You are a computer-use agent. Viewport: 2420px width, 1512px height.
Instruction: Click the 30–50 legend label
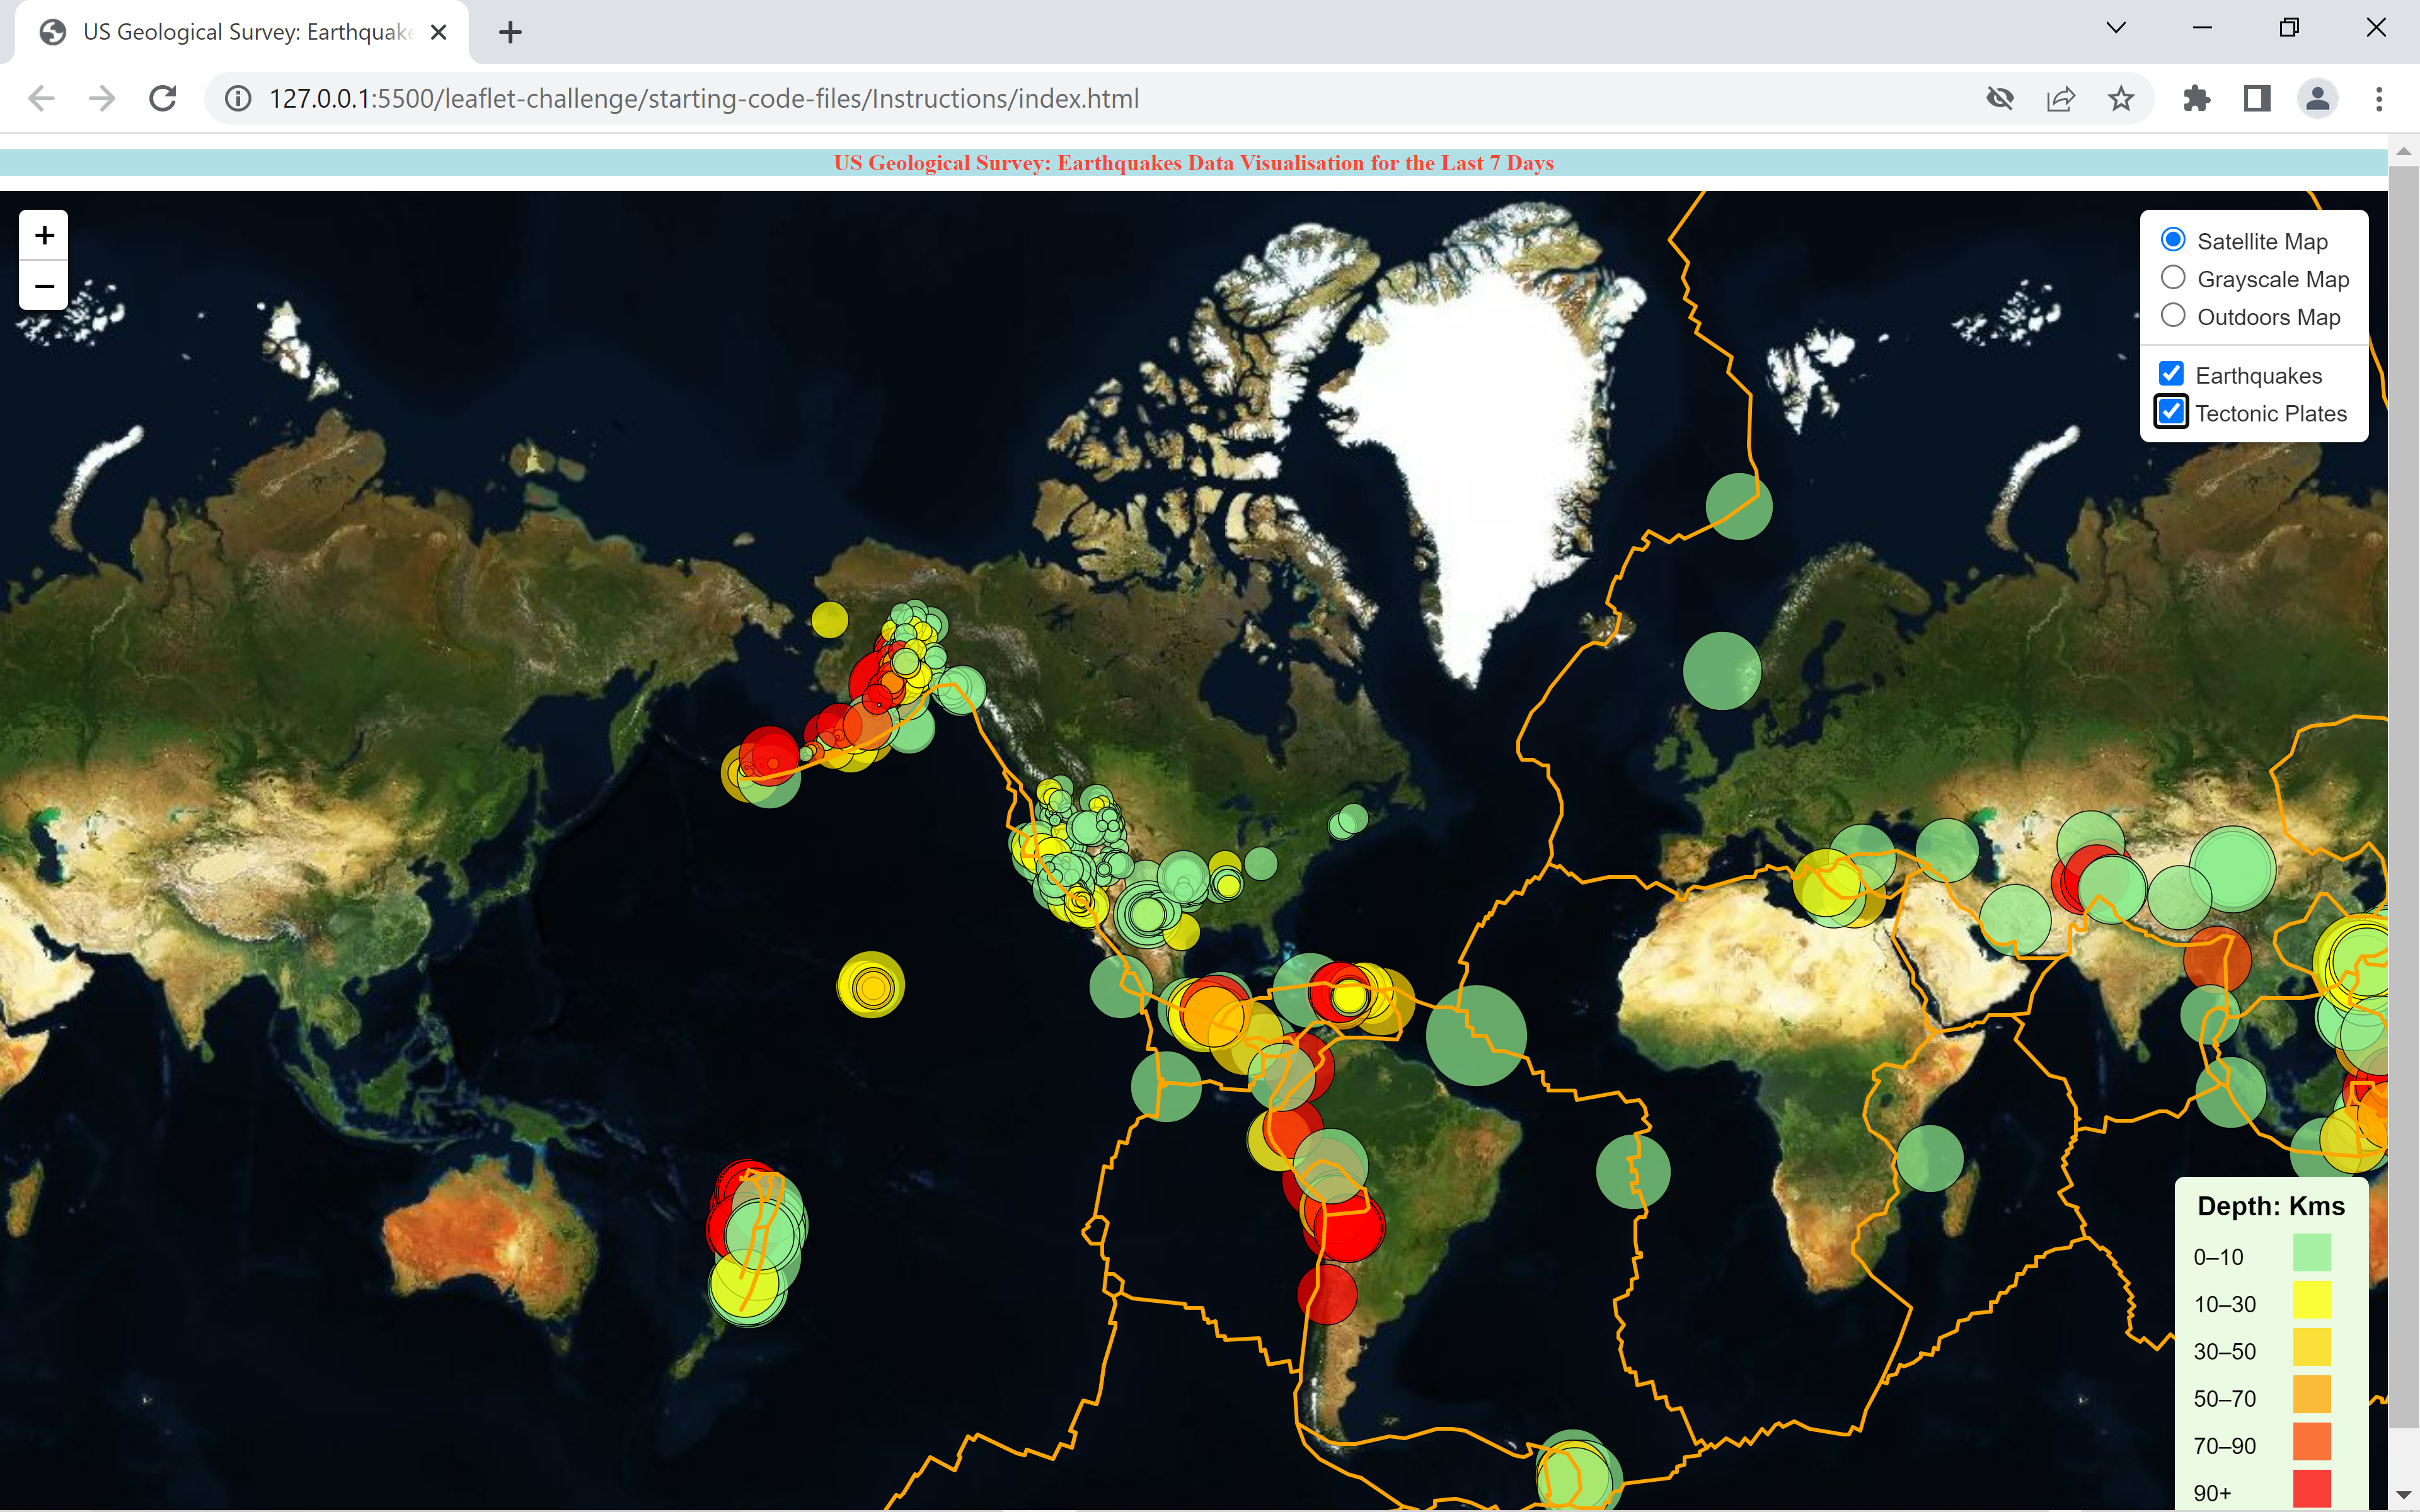2225,1352
